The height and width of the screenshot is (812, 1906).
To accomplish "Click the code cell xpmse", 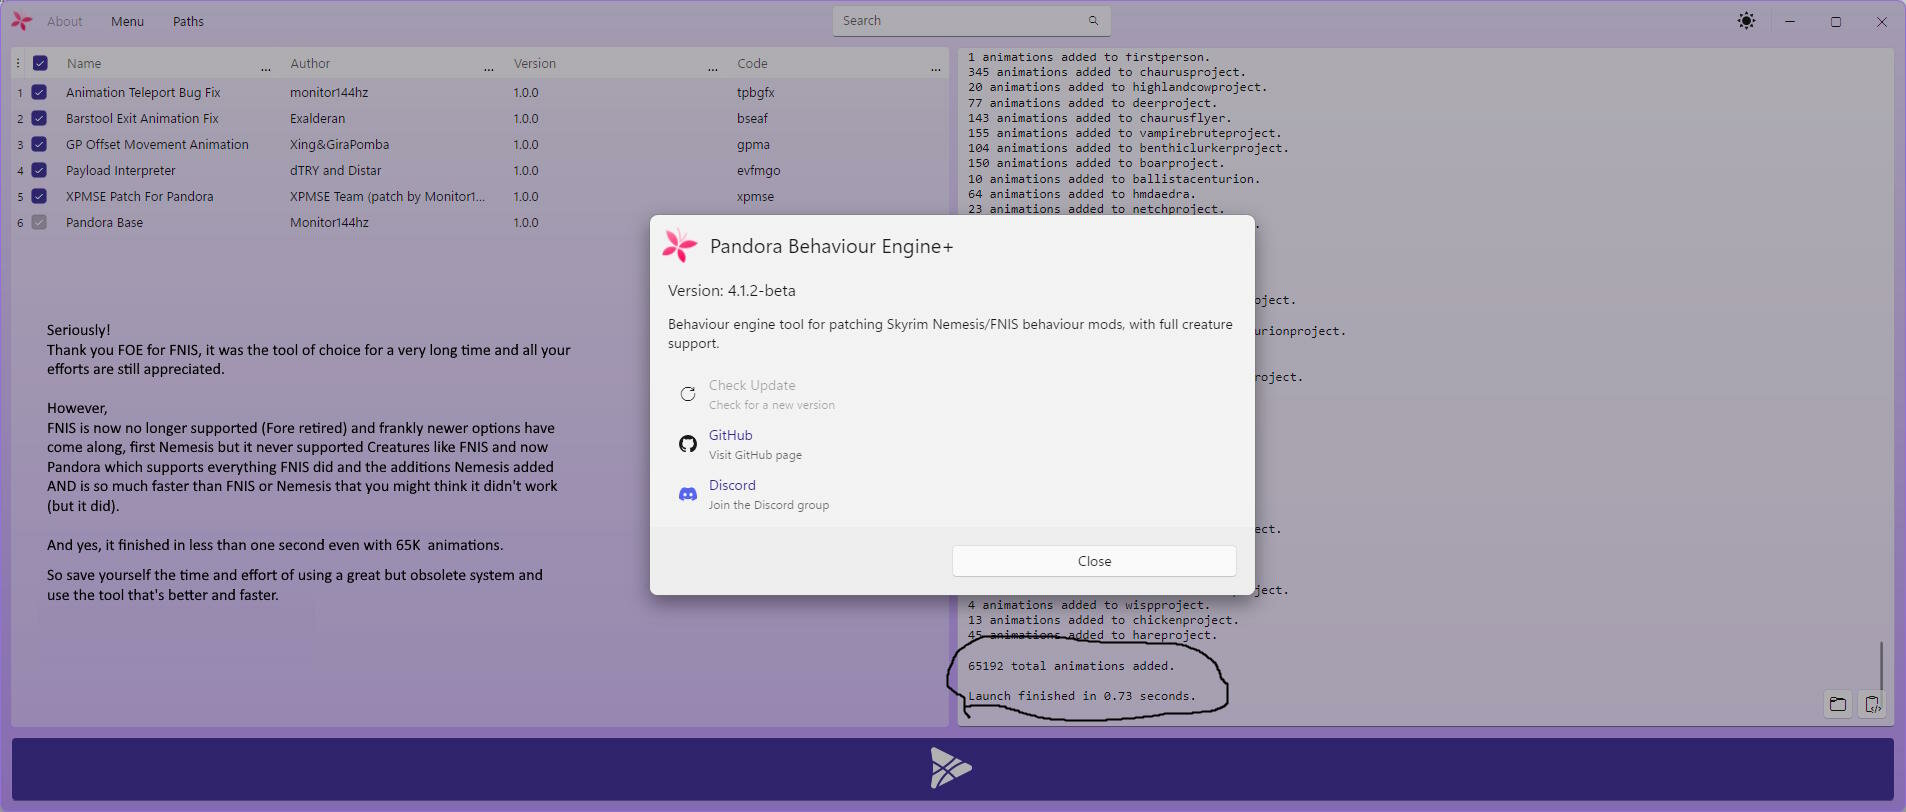I will click(755, 196).
